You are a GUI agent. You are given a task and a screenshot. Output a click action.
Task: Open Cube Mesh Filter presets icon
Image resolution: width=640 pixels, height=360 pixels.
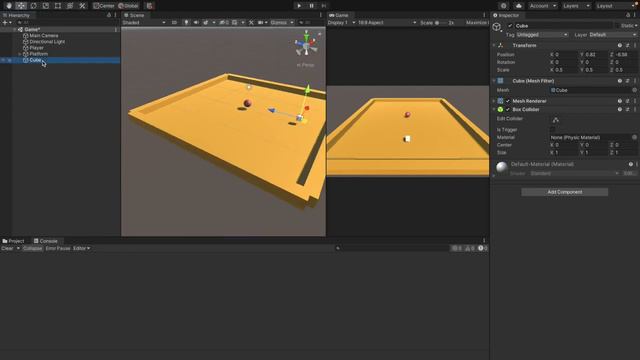pyautogui.click(x=627, y=81)
